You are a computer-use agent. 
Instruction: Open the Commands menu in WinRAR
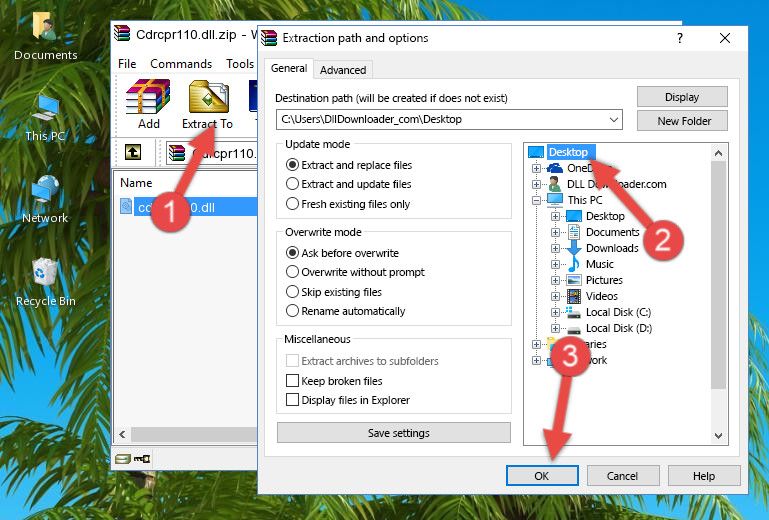point(181,64)
